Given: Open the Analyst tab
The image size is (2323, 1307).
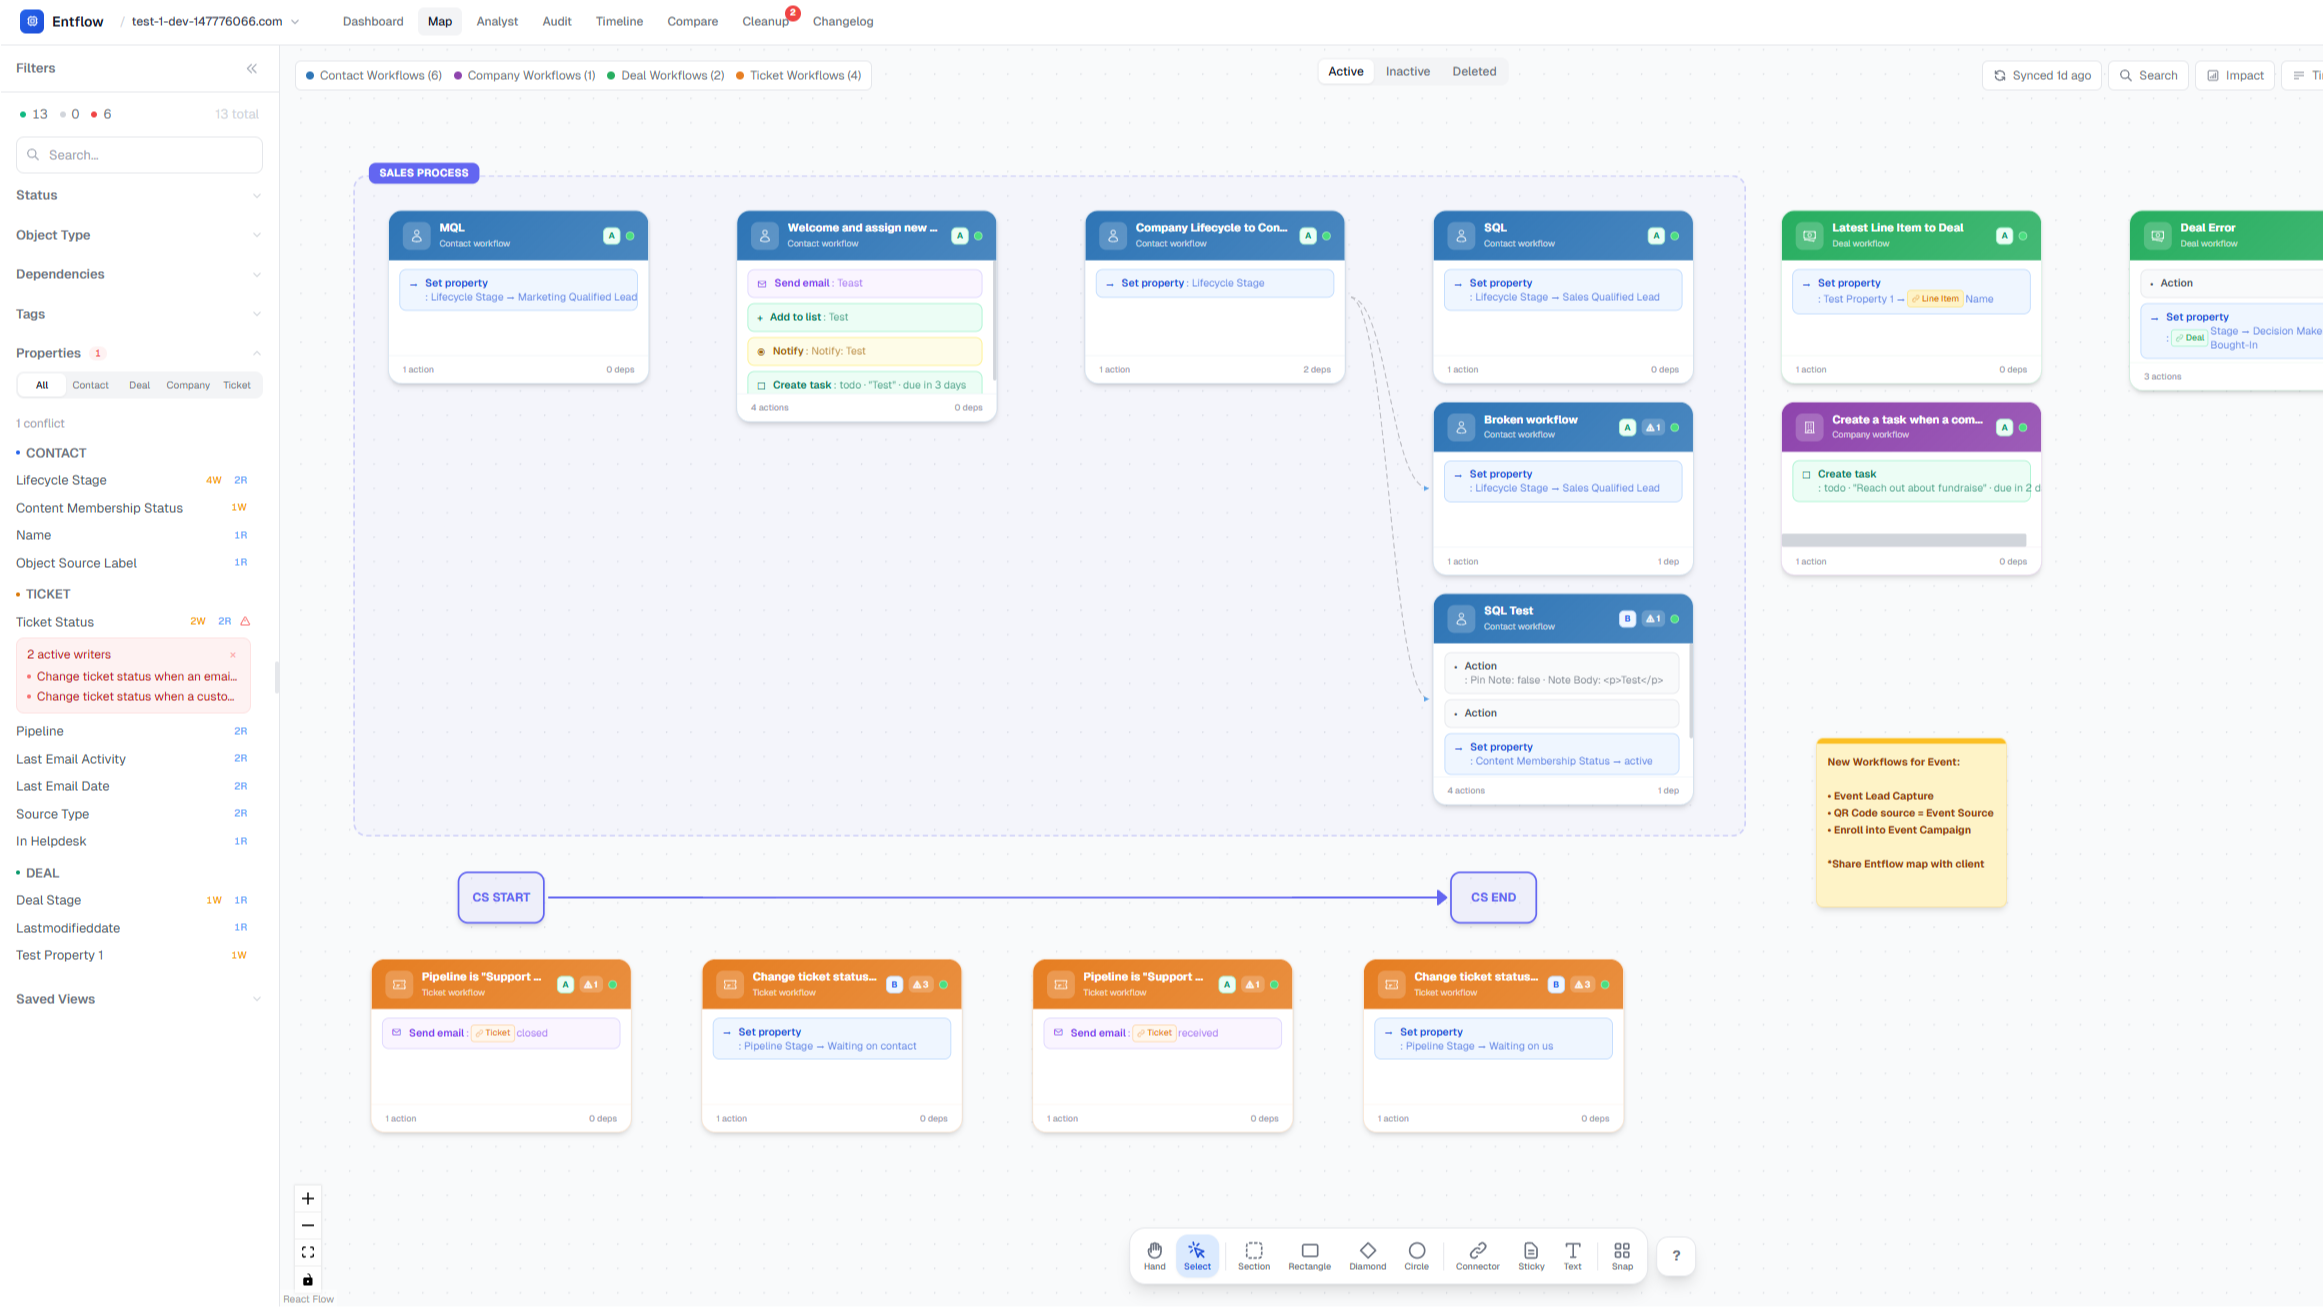Looking at the screenshot, I should [497, 21].
